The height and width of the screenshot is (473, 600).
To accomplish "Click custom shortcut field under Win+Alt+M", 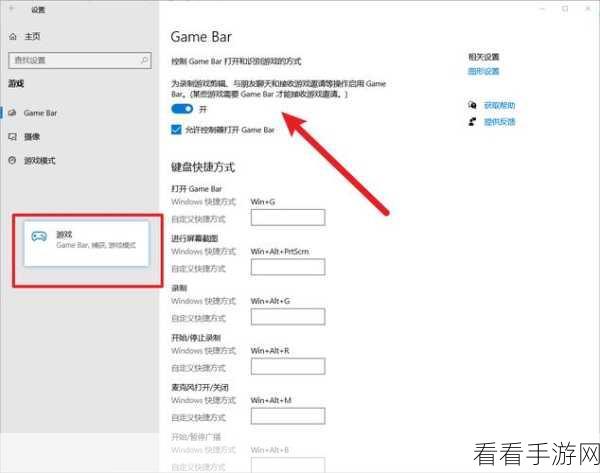I will (288, 416).
